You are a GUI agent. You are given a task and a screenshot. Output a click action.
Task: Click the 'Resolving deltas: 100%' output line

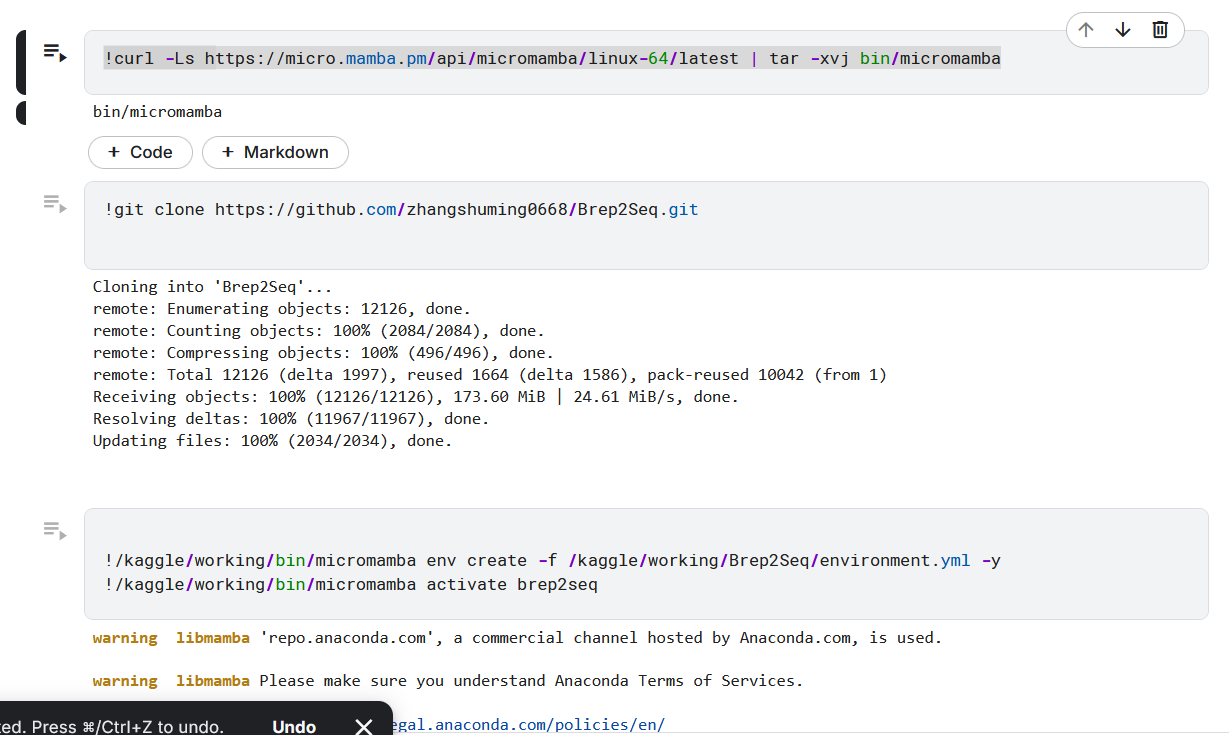pyautogui.click(x=291, y=419)
